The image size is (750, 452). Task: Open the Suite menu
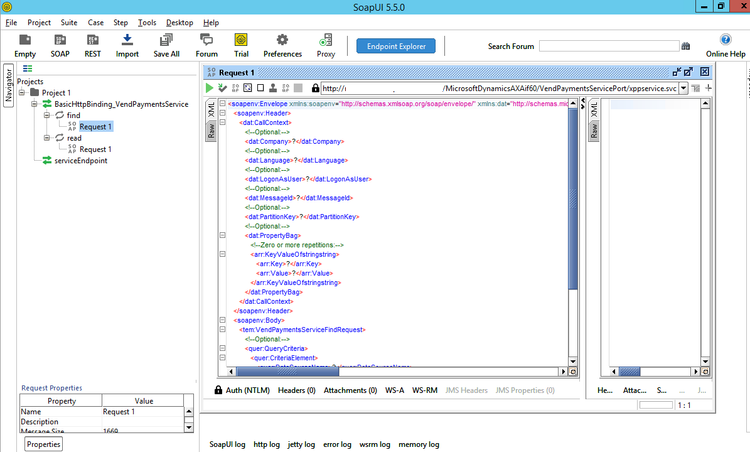pyautogui.click(x=69, y=22)
